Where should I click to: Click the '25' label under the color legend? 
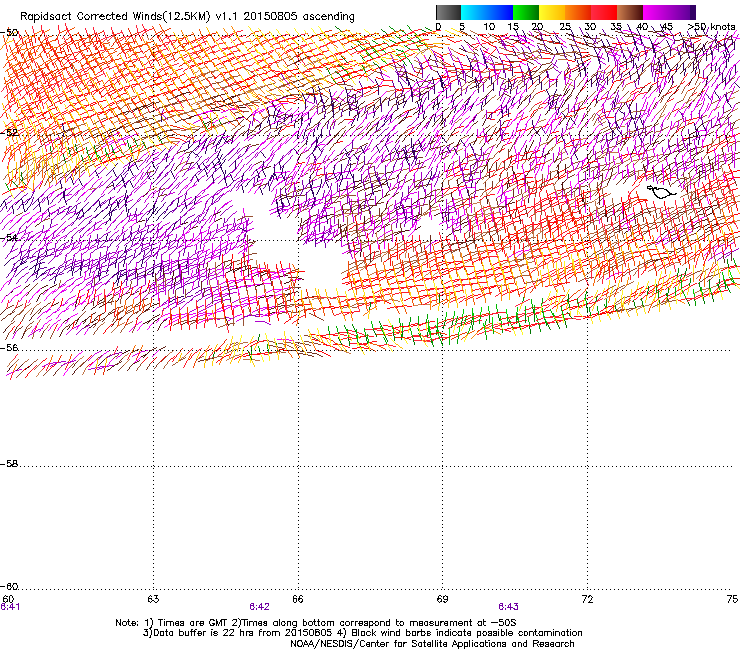point(565,27)
